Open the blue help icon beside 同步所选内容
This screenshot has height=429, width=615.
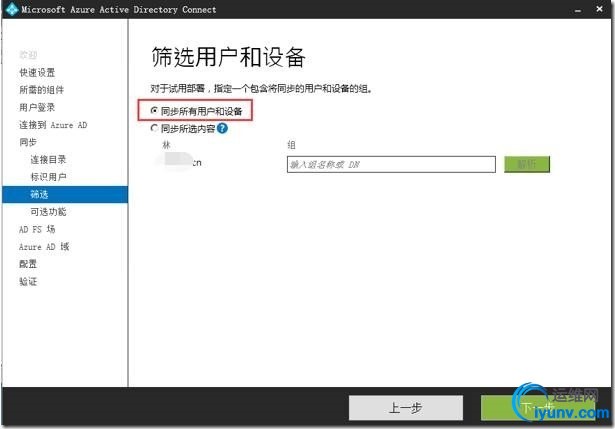[222, 128]
